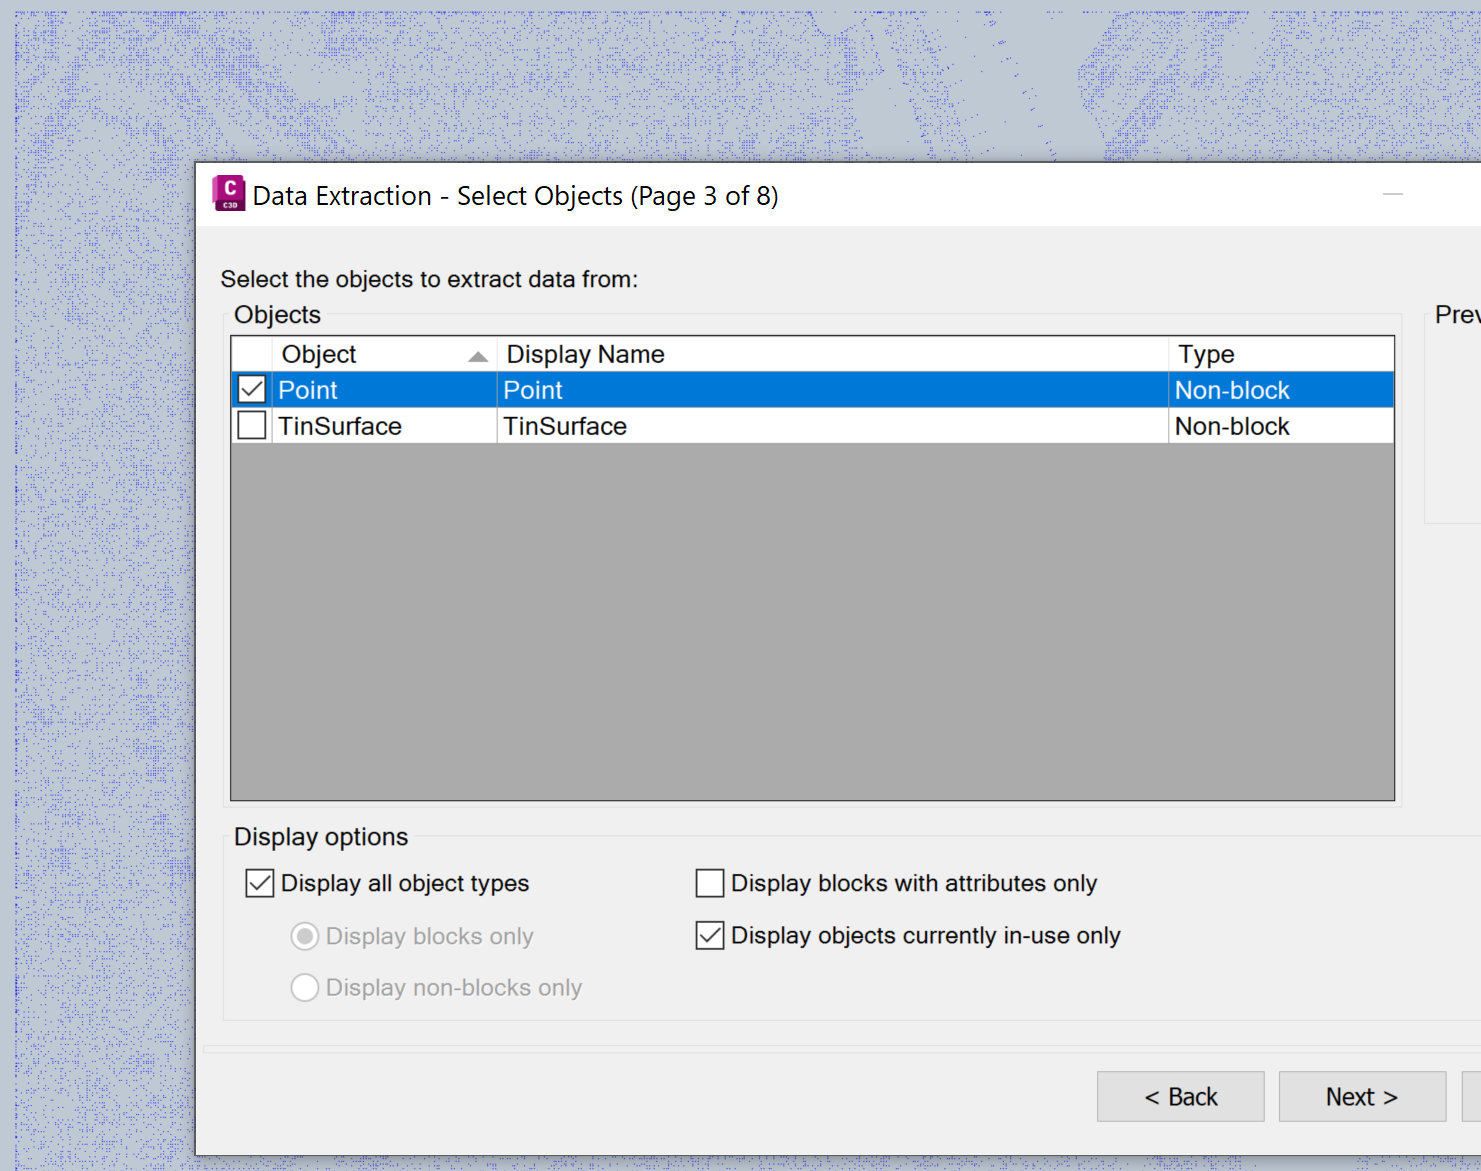
Task: Disable Display objects currently in-use only
Action: 709,935
